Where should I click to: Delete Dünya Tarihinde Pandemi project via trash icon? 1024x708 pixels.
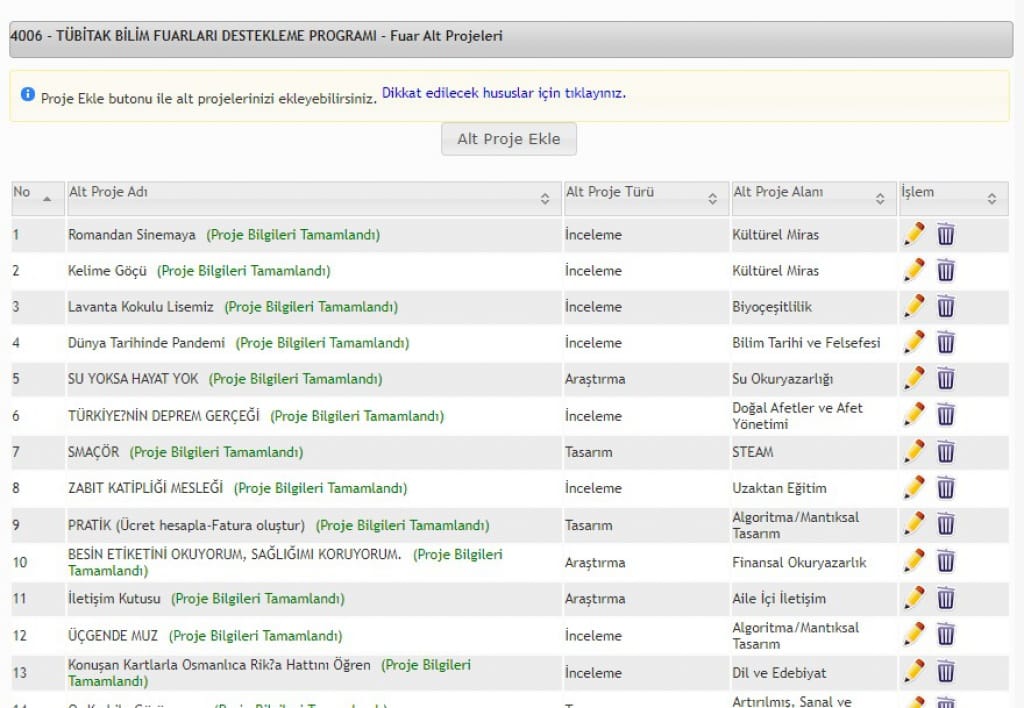tap(946, 343)
